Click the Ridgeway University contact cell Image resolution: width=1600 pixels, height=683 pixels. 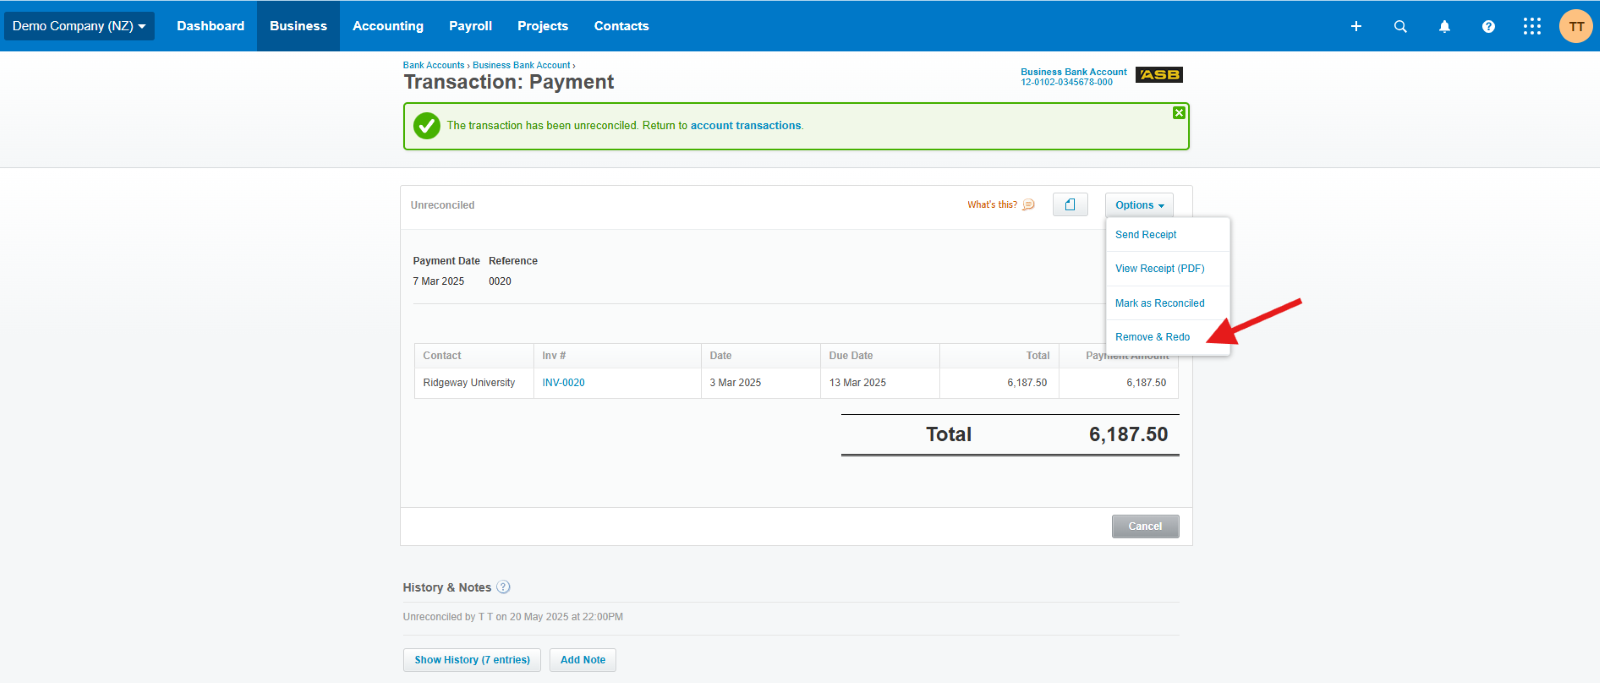pyautogui.click(x=469, y=382)
